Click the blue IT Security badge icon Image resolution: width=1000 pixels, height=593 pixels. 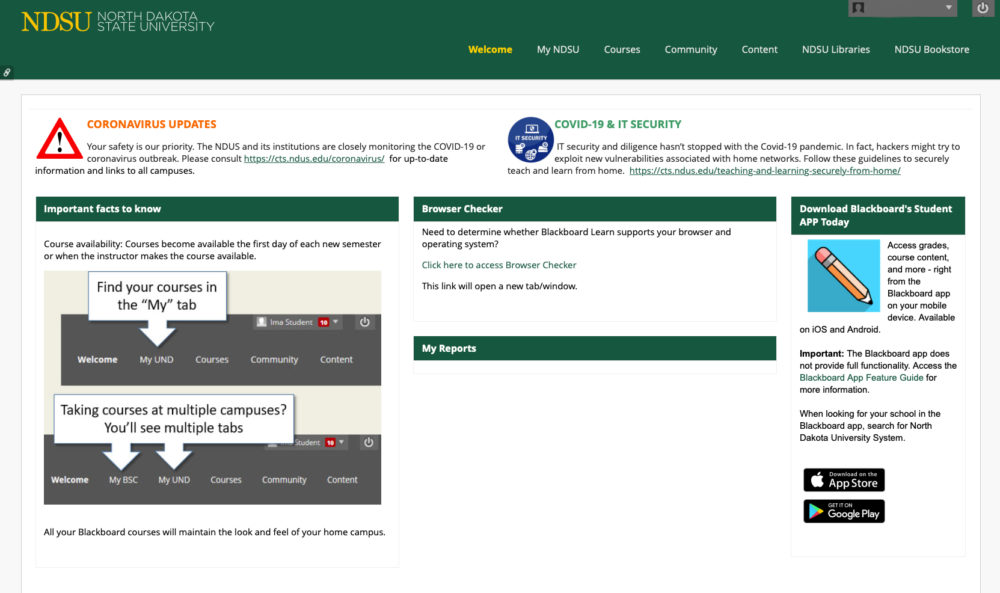coord(530,139)
